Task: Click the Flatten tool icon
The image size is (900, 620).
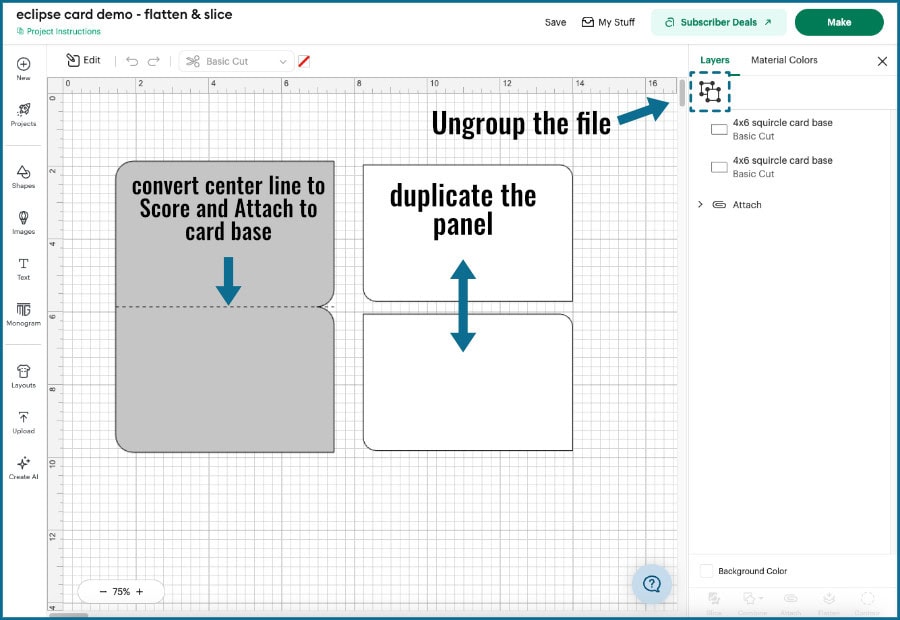Action: coord(829,599)
